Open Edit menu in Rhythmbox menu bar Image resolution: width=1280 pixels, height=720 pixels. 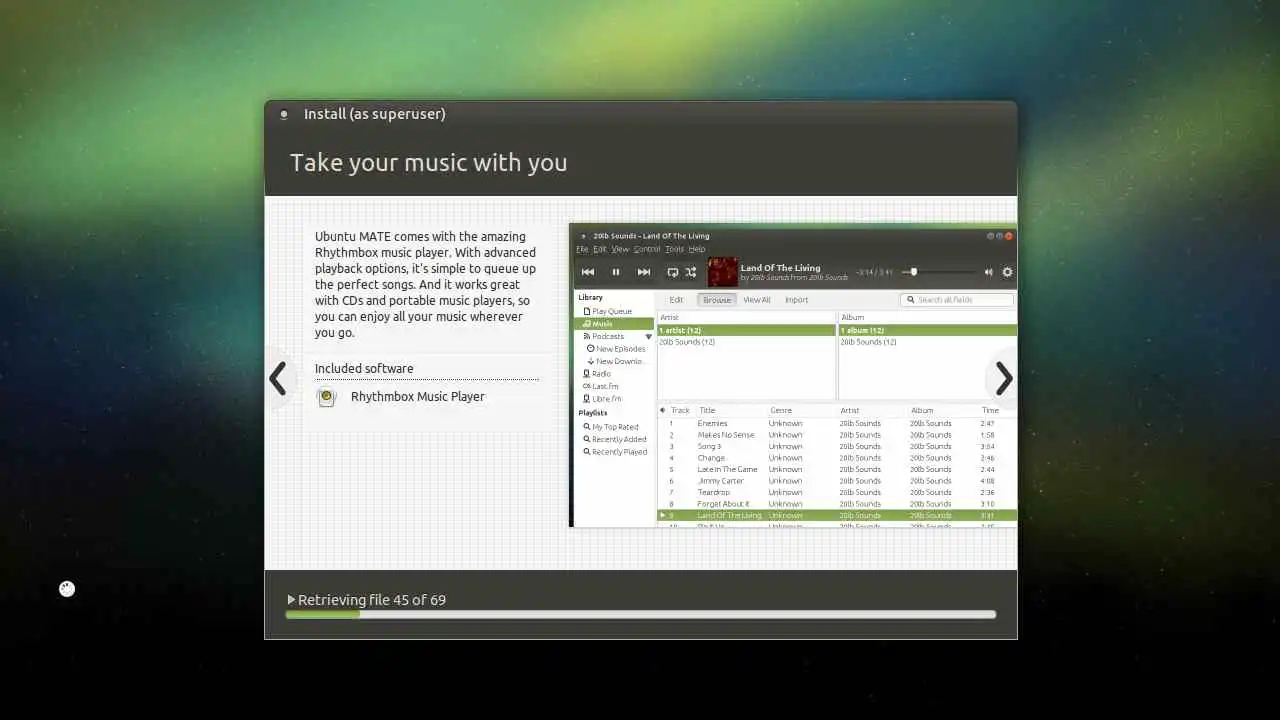pos(600,249)
